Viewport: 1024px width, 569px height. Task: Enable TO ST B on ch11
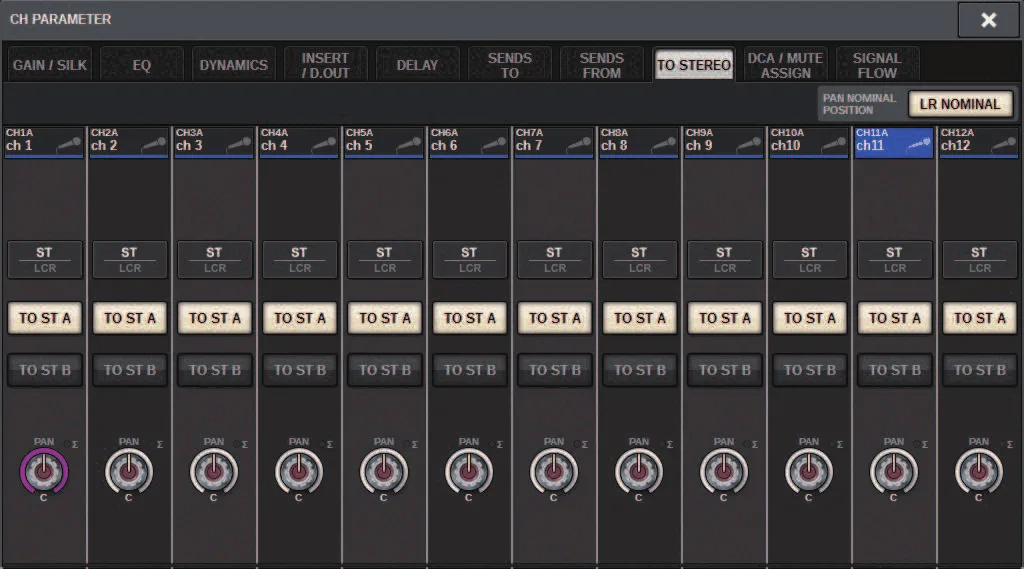click(x=894, y=370)
